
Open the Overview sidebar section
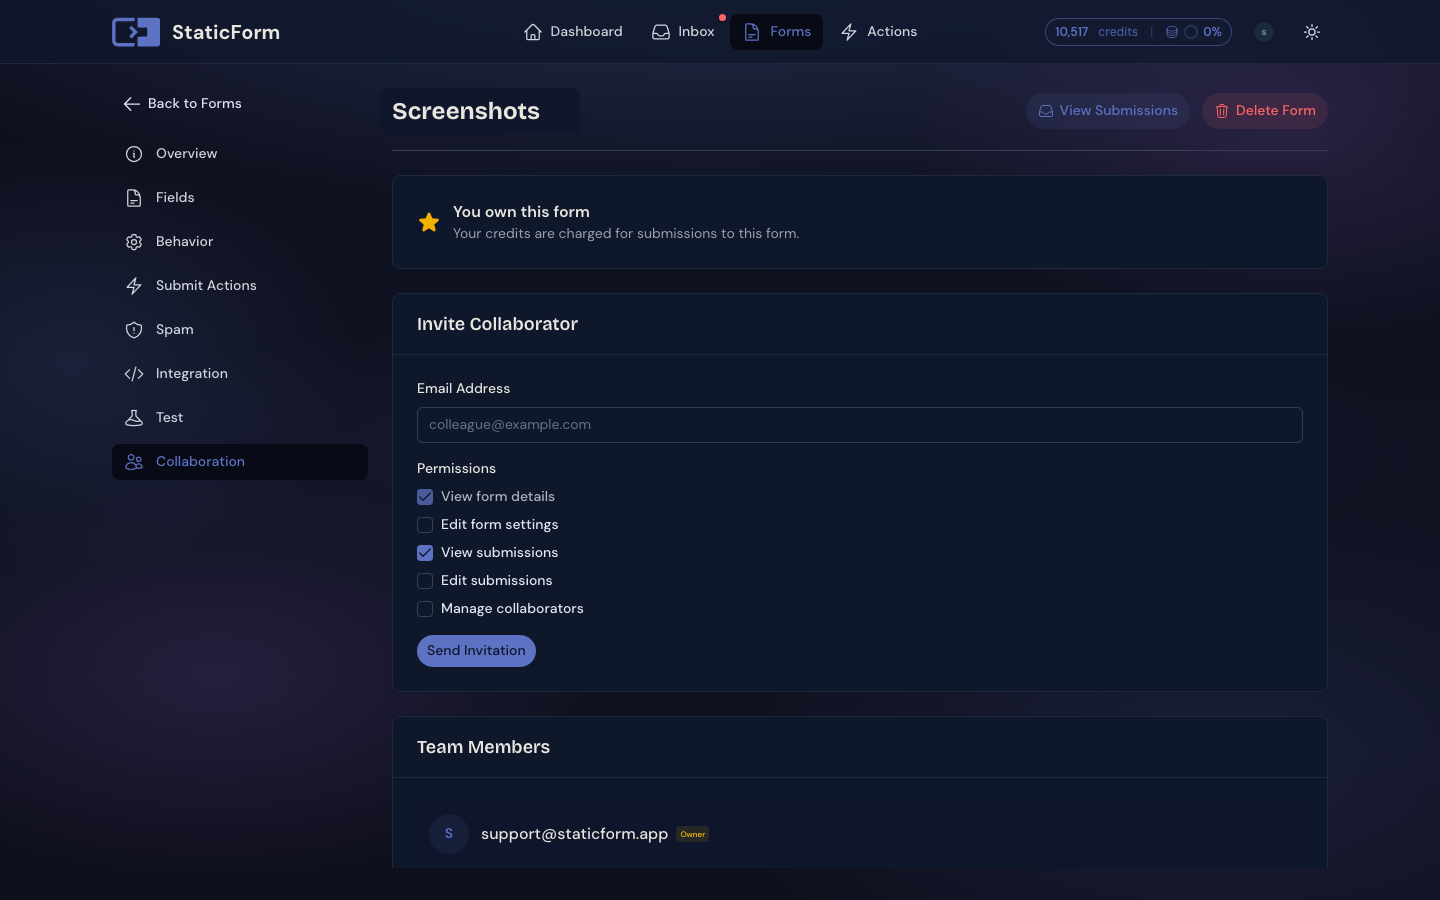pos(240,154)
